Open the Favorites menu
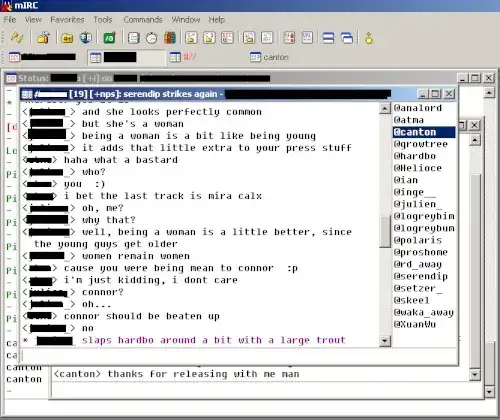The image size is (500, 420). point(67,20)
